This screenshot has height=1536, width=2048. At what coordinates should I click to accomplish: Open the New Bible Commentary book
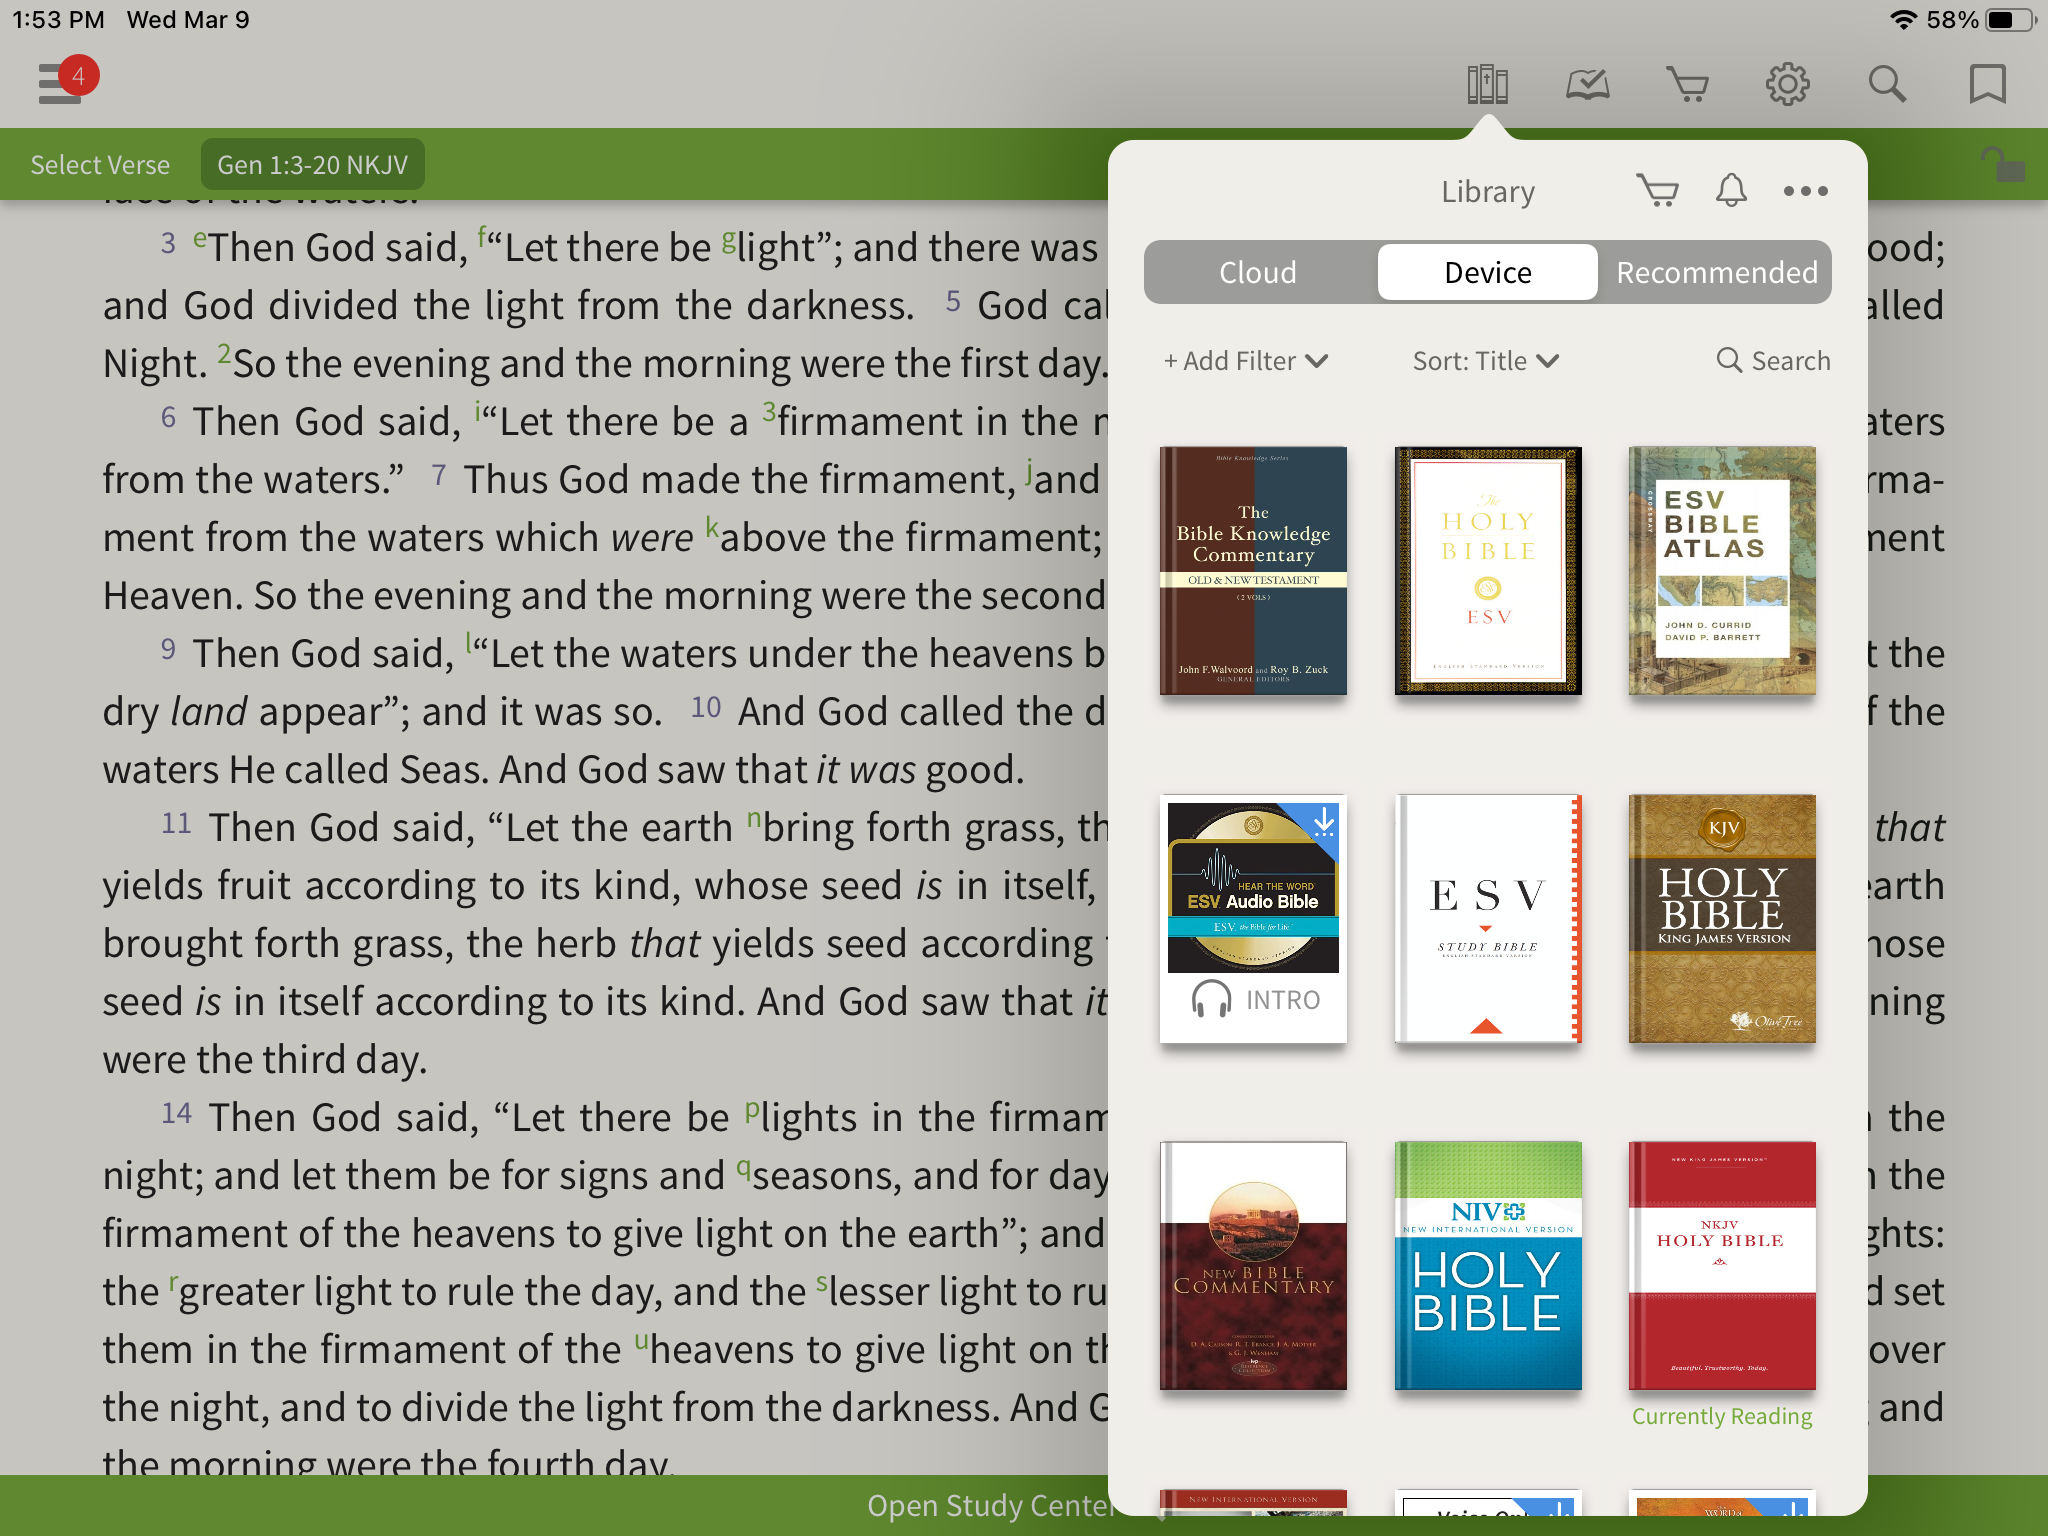[x=1253, y=1266]
